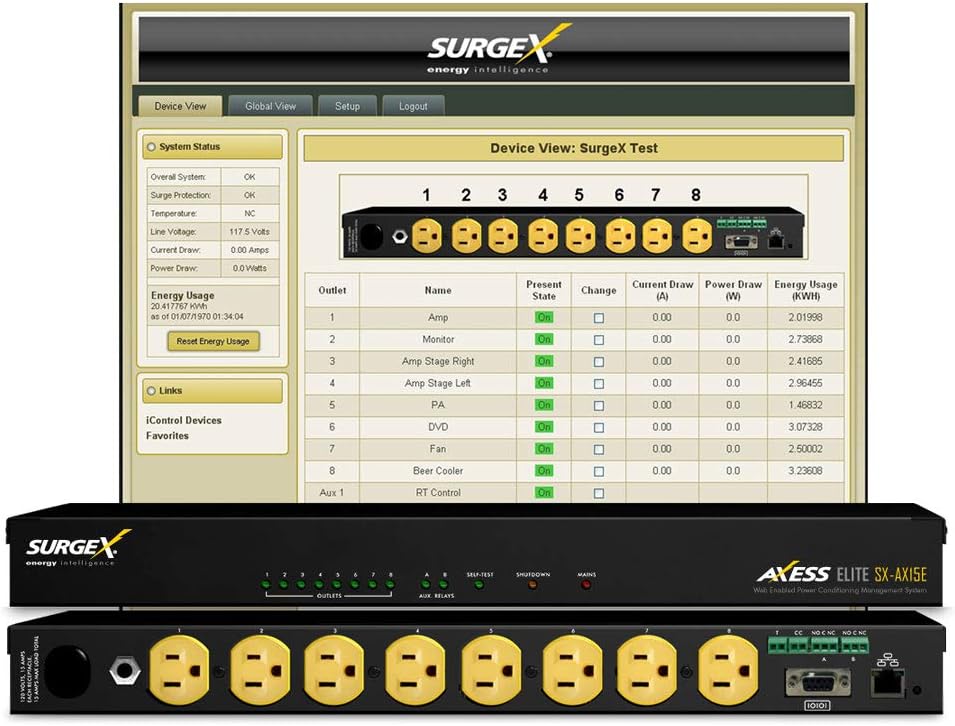Open the Favorites link
Screen dimensions: 955x726
(167, 435)
